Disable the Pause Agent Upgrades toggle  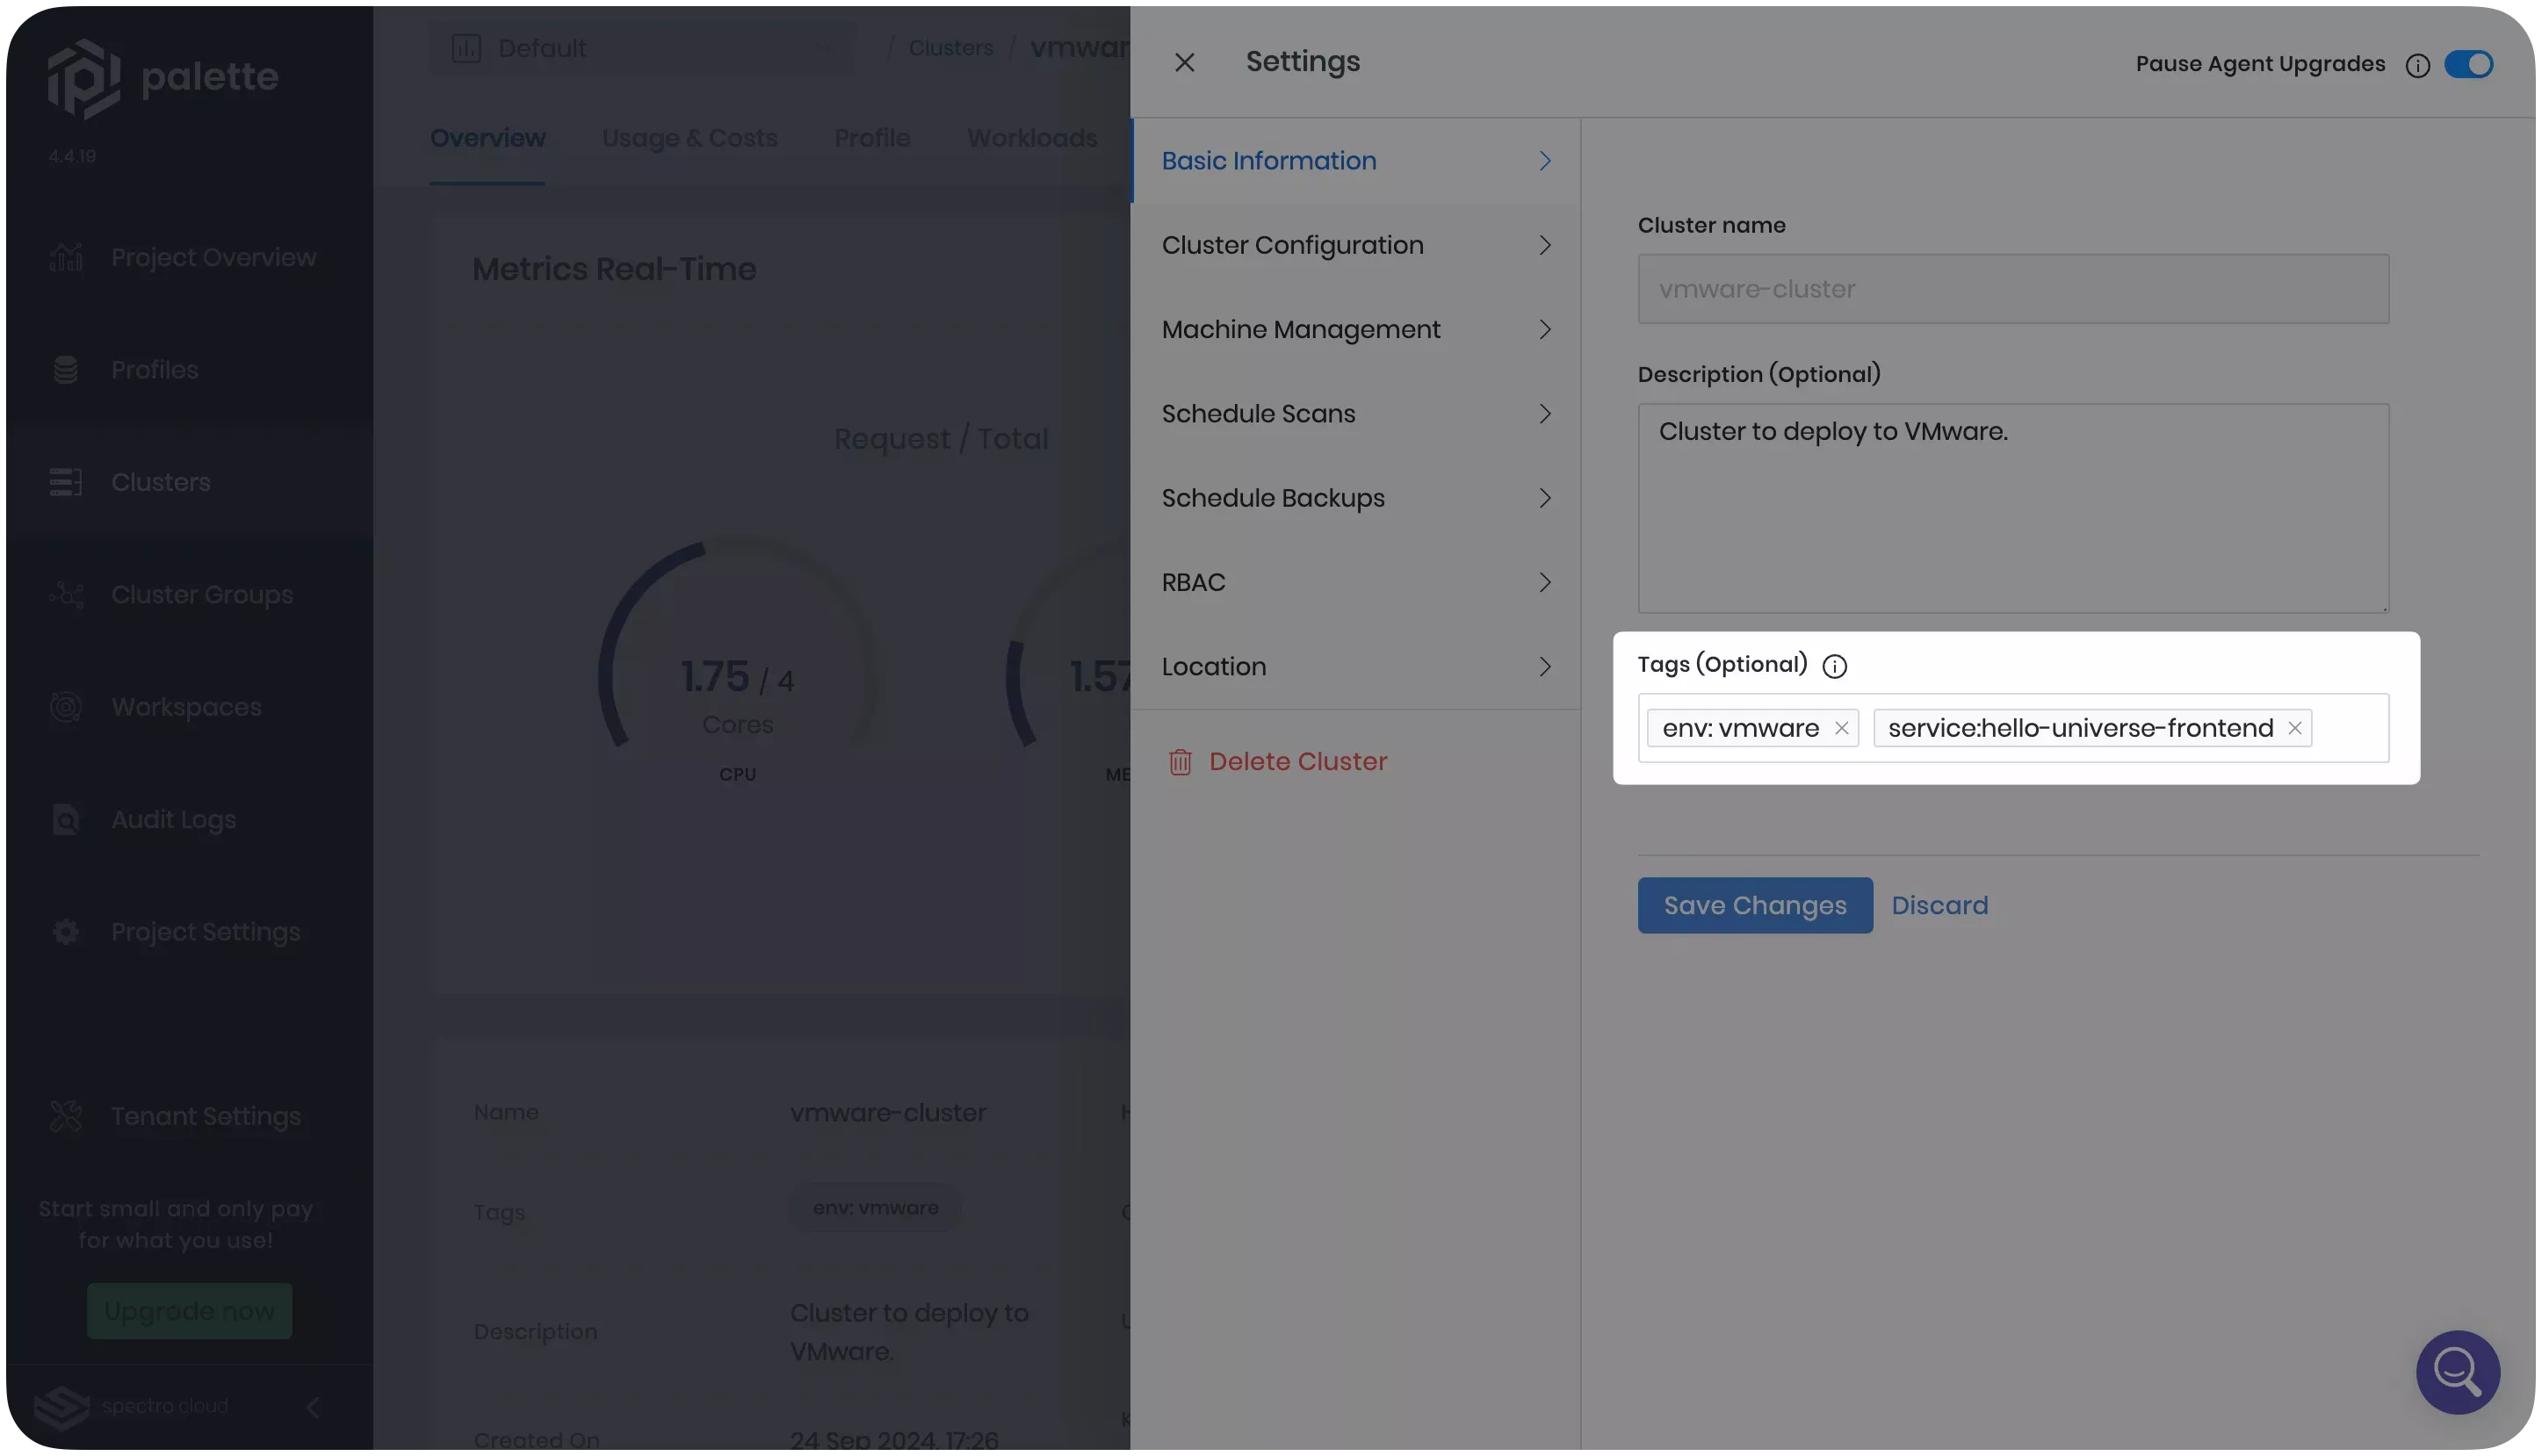coord(2468,64)
